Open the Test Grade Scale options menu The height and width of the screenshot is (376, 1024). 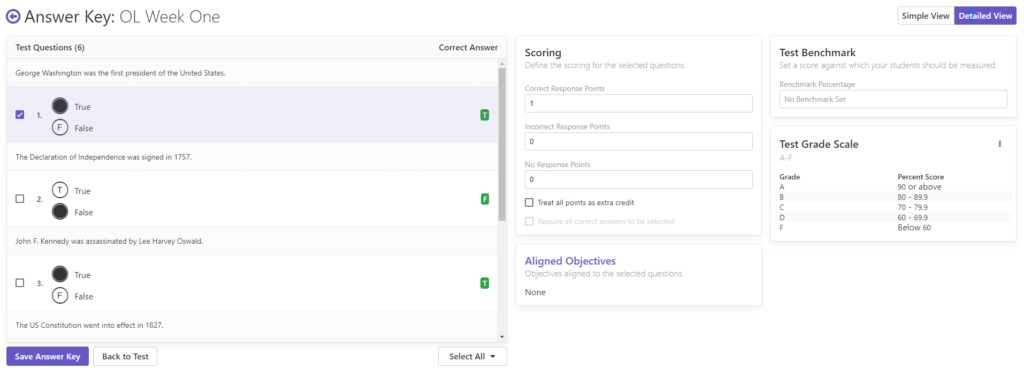coord(999,144)
